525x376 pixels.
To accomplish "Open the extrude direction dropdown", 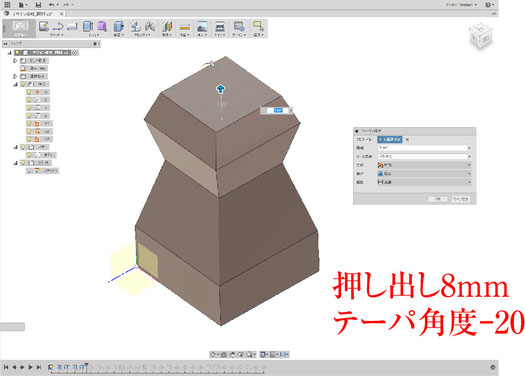I will click(424, 165).
